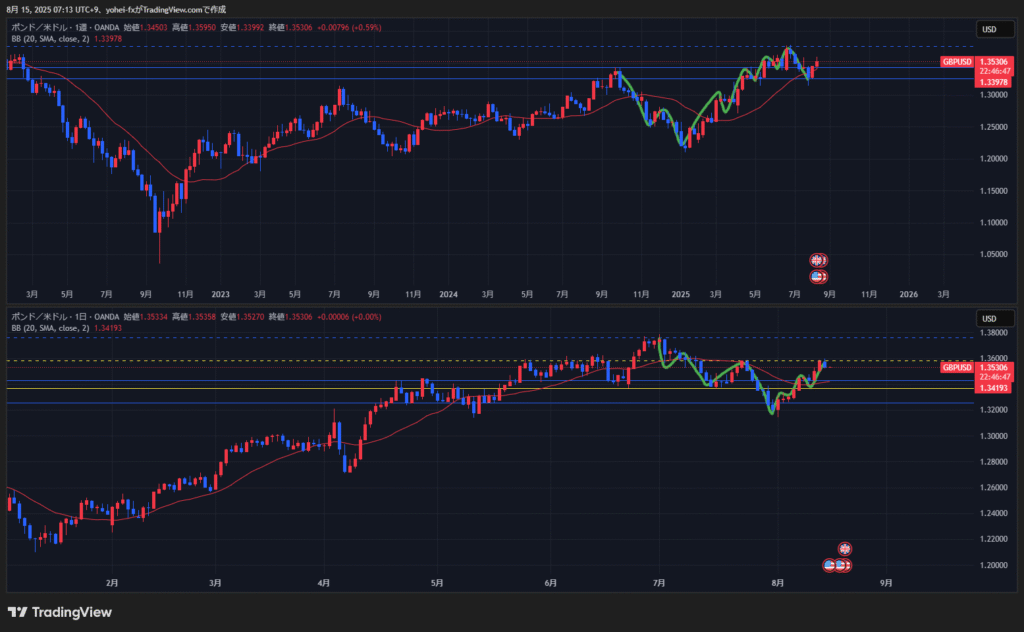Click the UK flag event icon on weekly chart
Image resolution: width=1024 pixels, height=632 pixels.
818,261
